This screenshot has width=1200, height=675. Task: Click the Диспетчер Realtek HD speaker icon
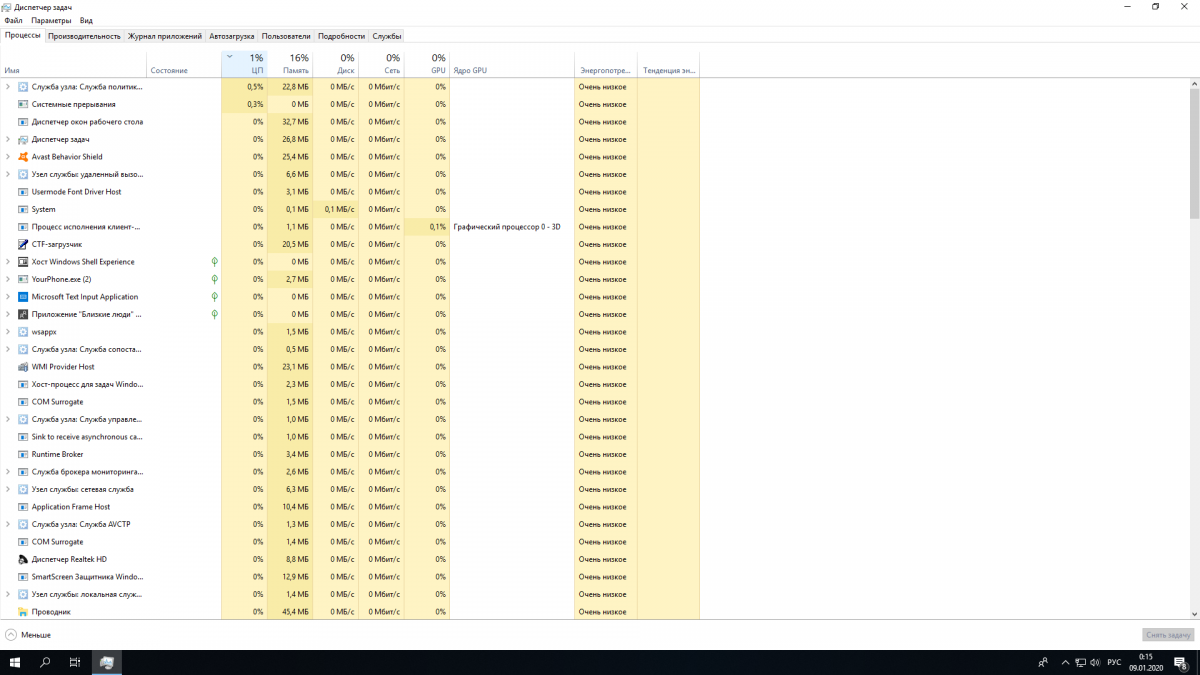click(x=23, y=559)
